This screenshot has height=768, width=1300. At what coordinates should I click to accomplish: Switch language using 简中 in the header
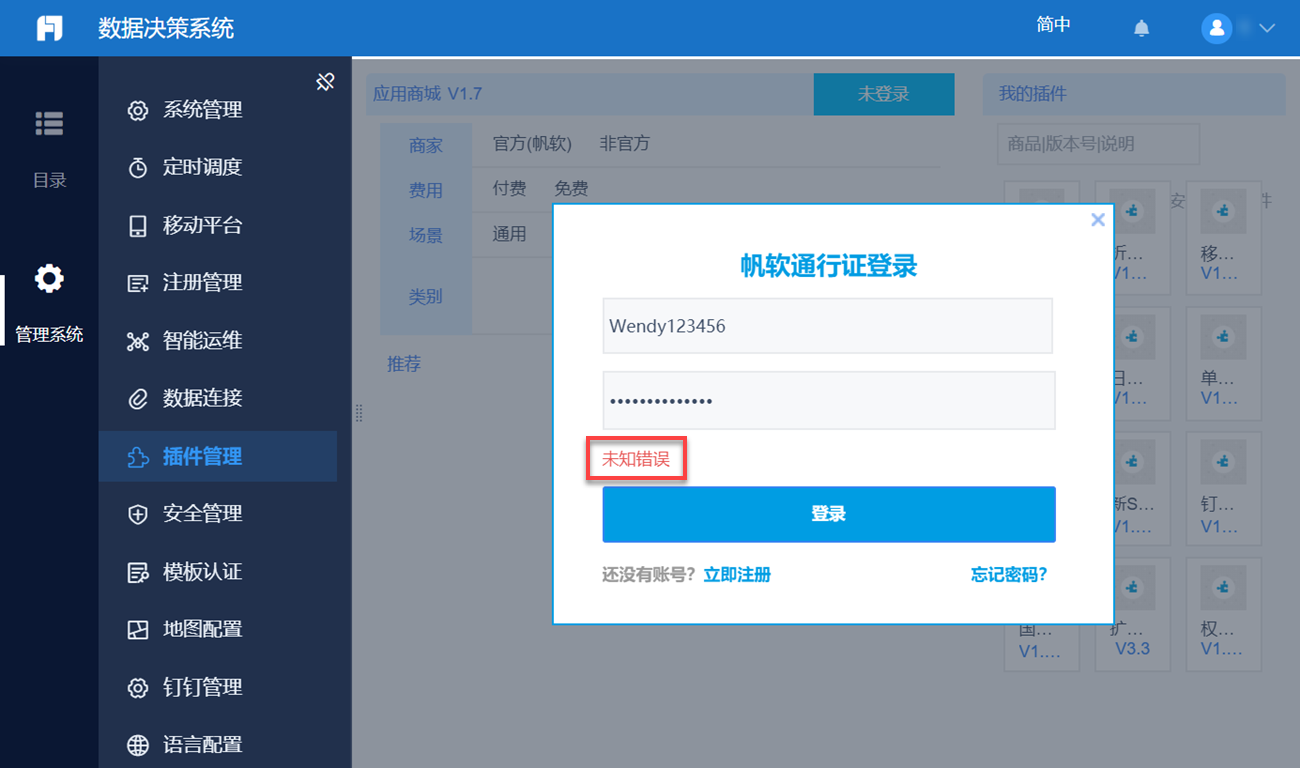[x=1053, y=25]
